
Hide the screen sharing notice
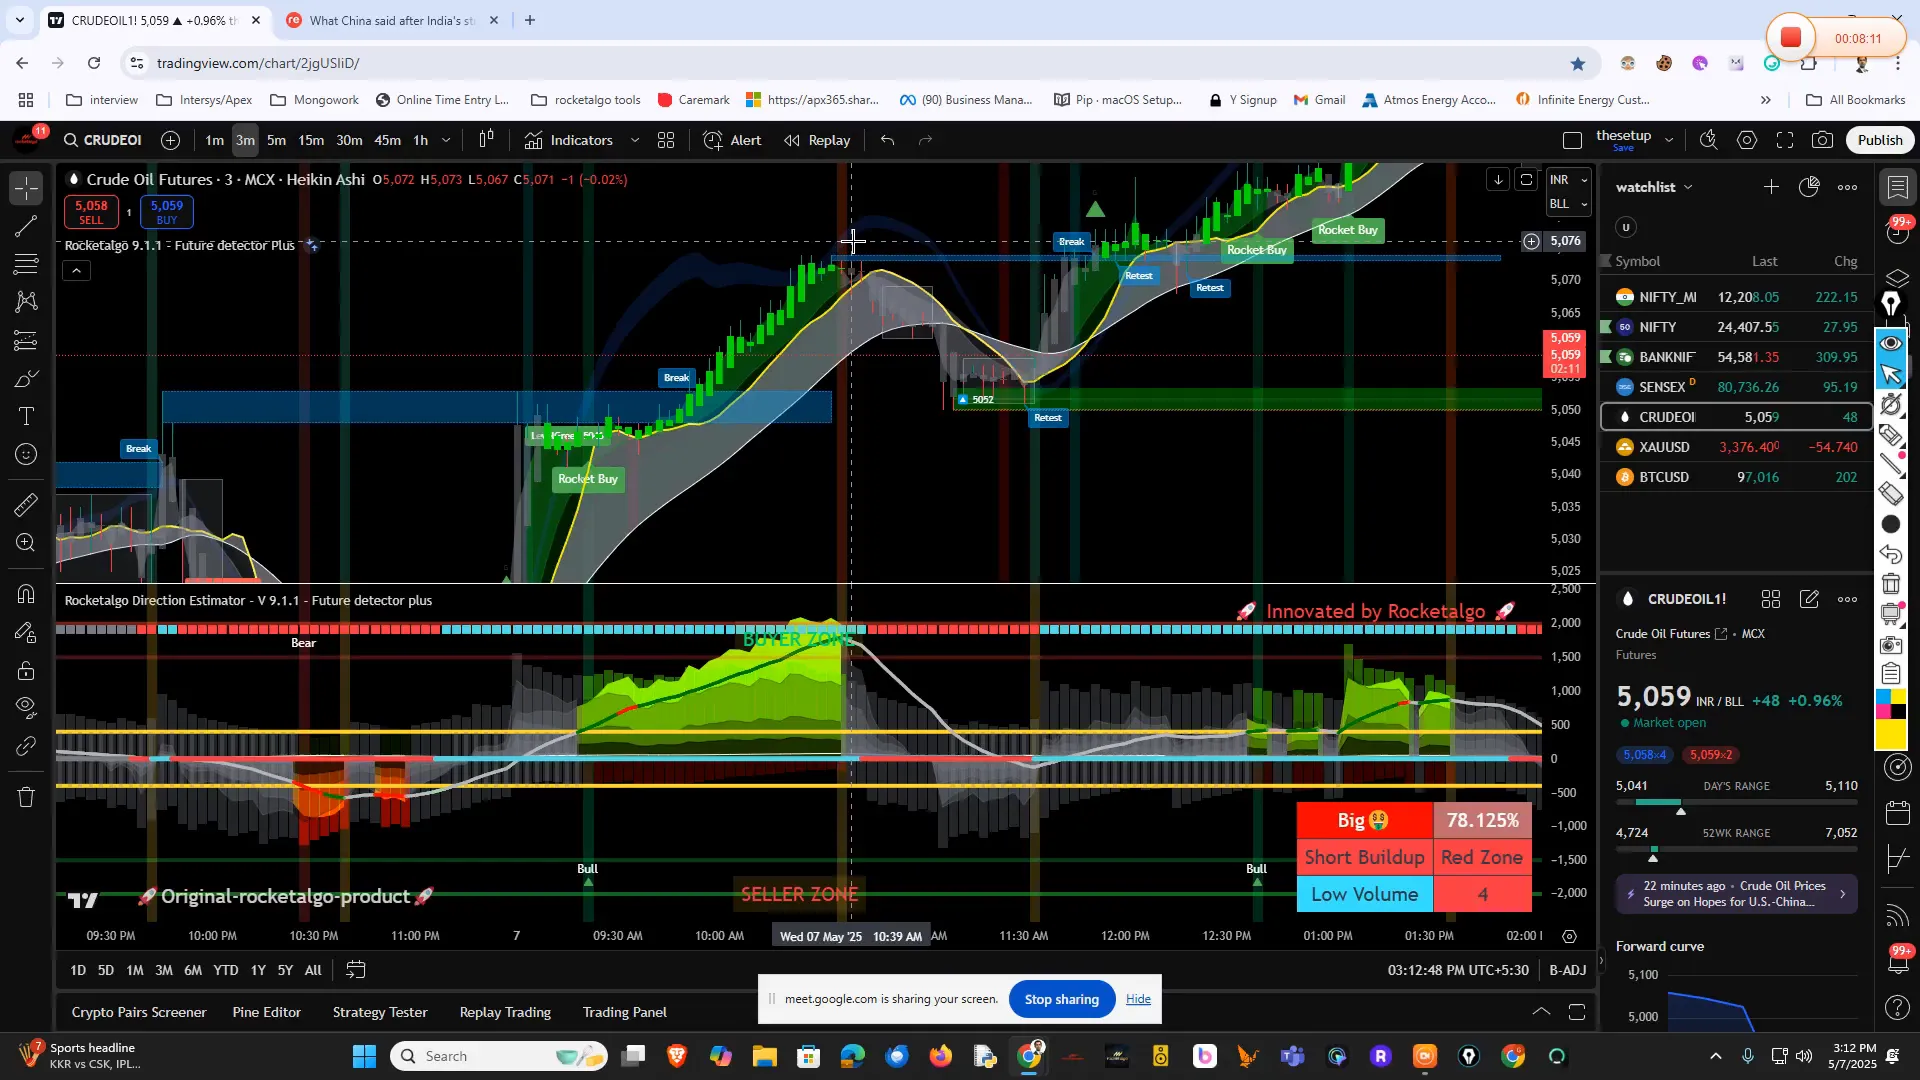click(1138, 999)
